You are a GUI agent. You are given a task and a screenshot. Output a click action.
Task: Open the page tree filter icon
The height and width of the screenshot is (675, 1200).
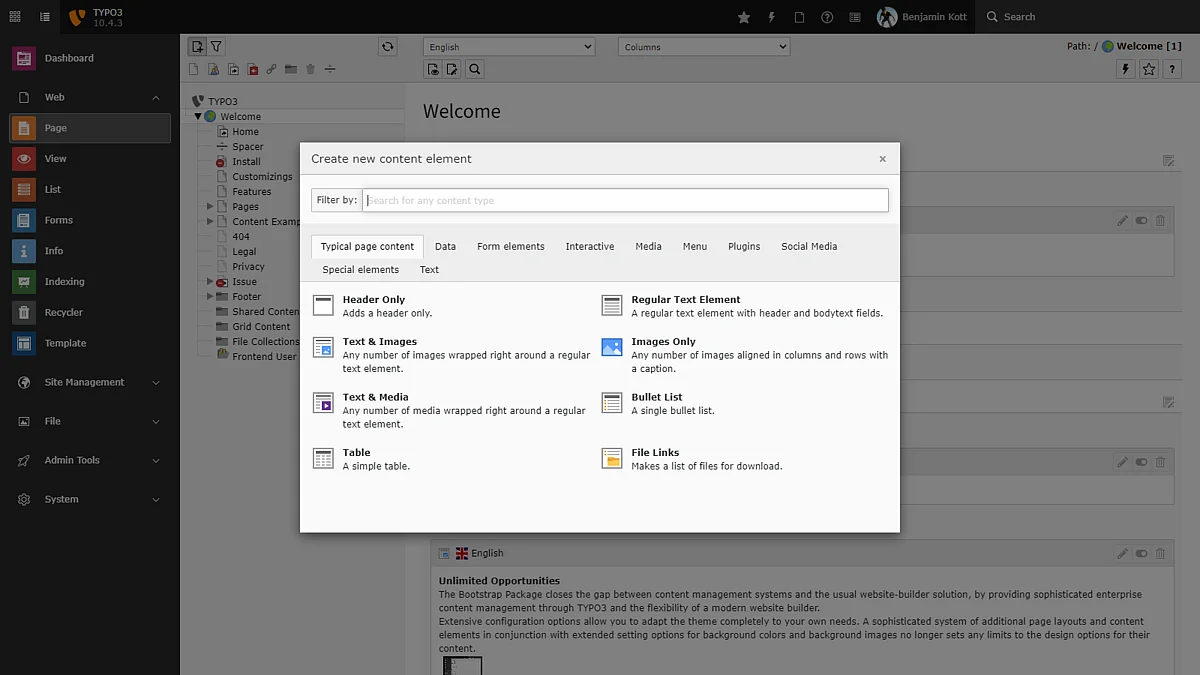(x=216, y=46)
